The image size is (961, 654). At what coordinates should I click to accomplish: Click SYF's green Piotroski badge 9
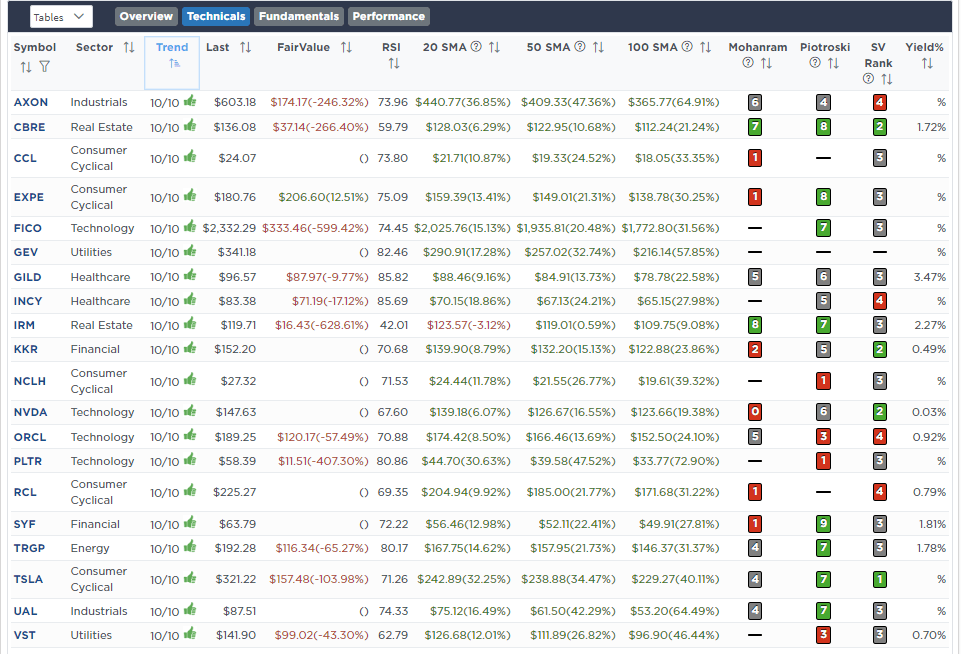[x=823, y=524]
